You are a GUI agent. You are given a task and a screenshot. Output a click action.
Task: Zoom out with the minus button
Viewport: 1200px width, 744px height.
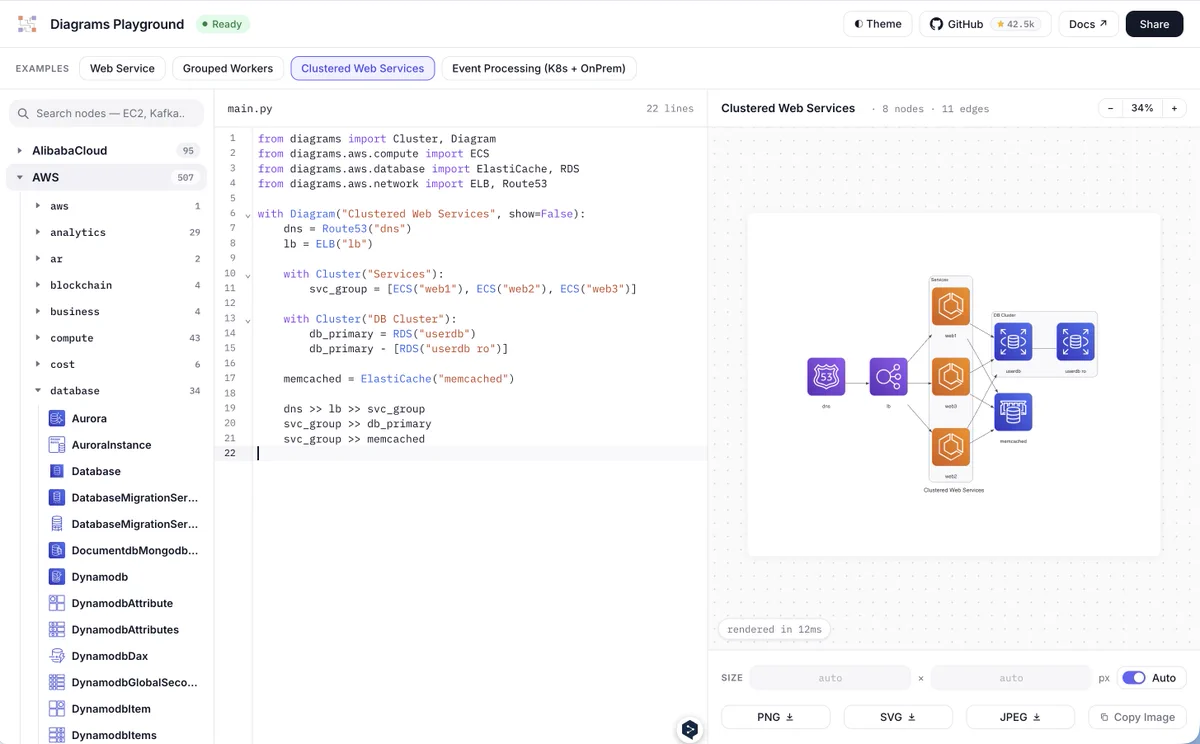(x=1110, y=108)
